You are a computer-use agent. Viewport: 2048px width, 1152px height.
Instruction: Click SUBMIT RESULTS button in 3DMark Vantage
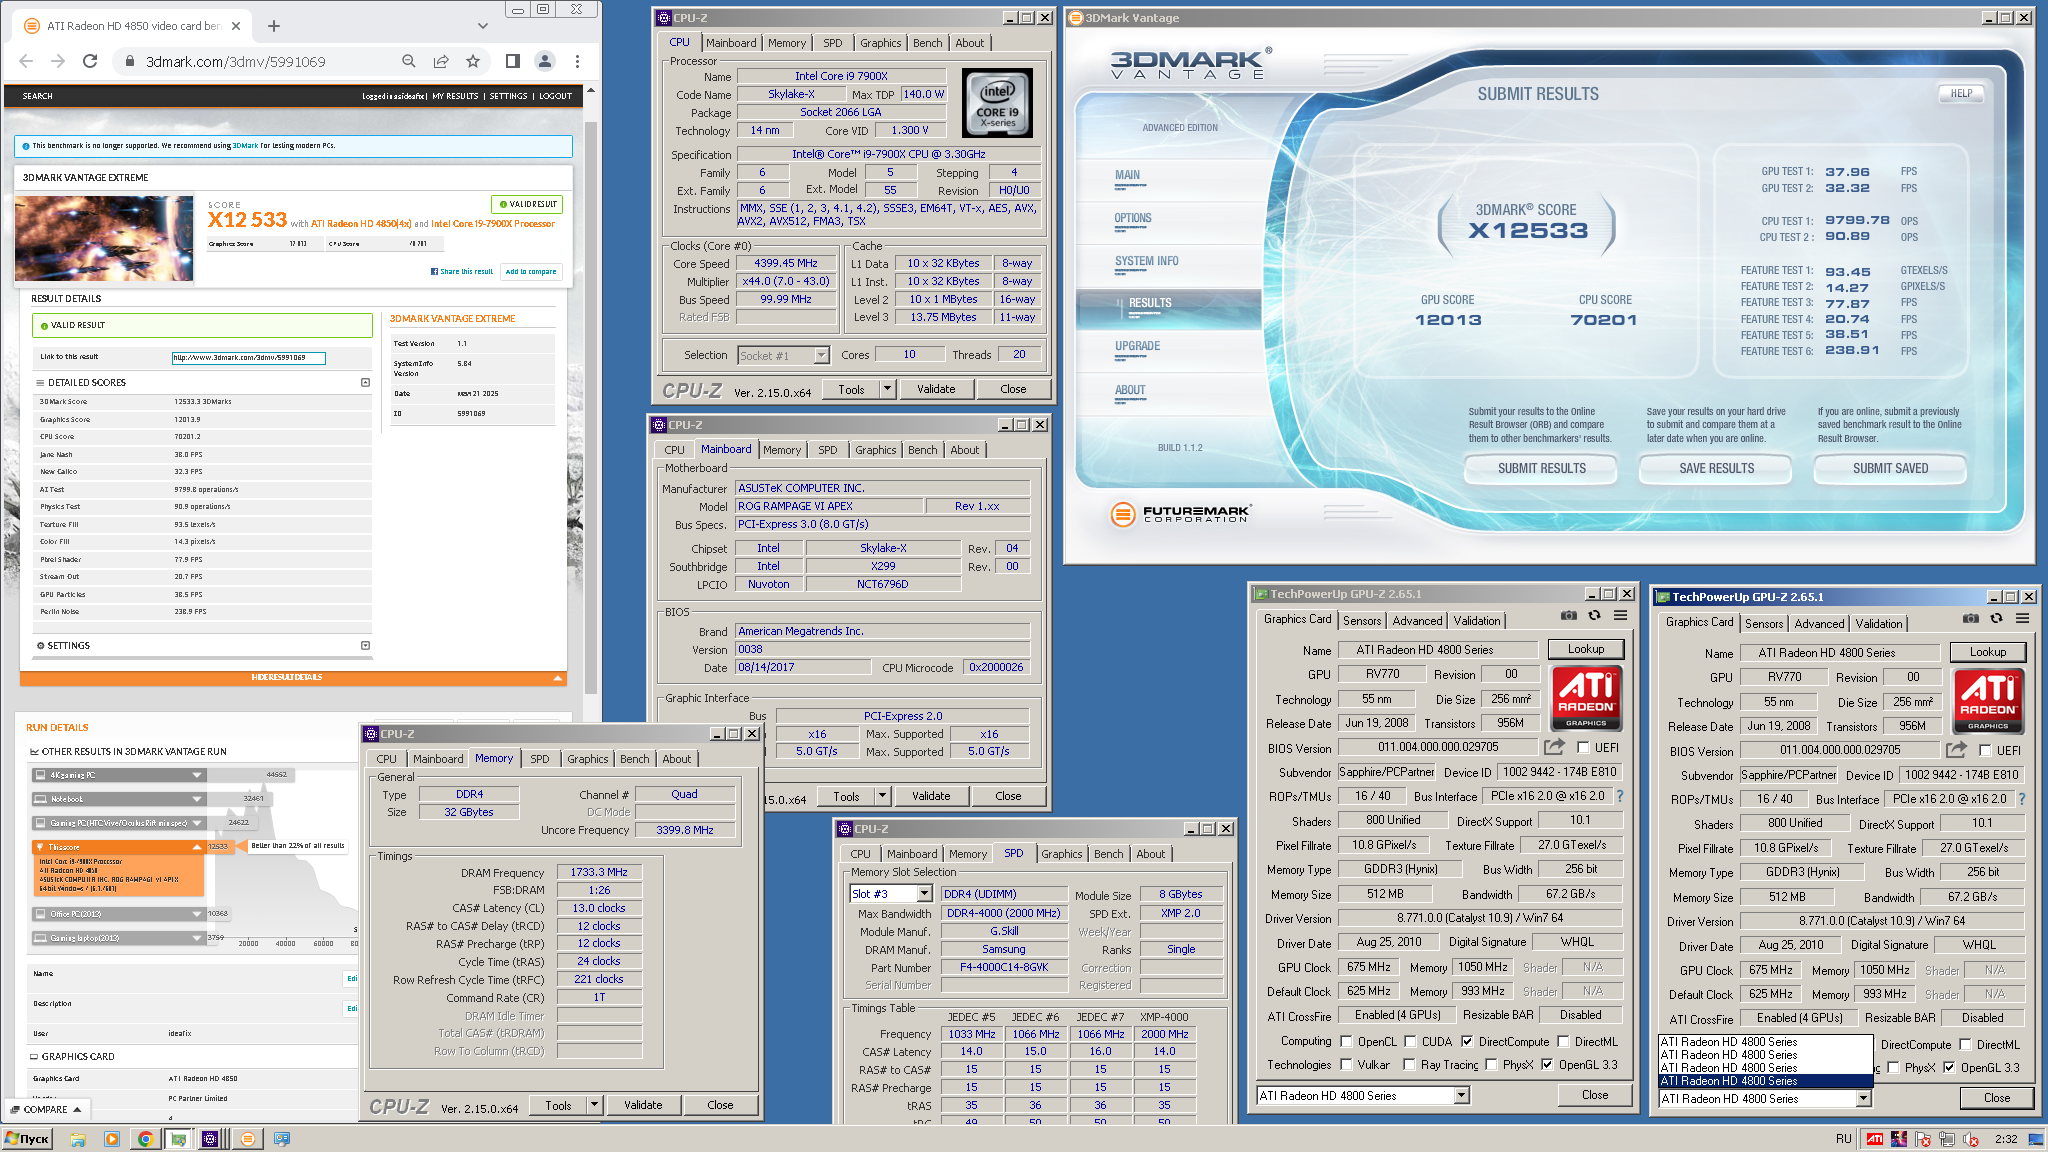[x=1541, y=468]
